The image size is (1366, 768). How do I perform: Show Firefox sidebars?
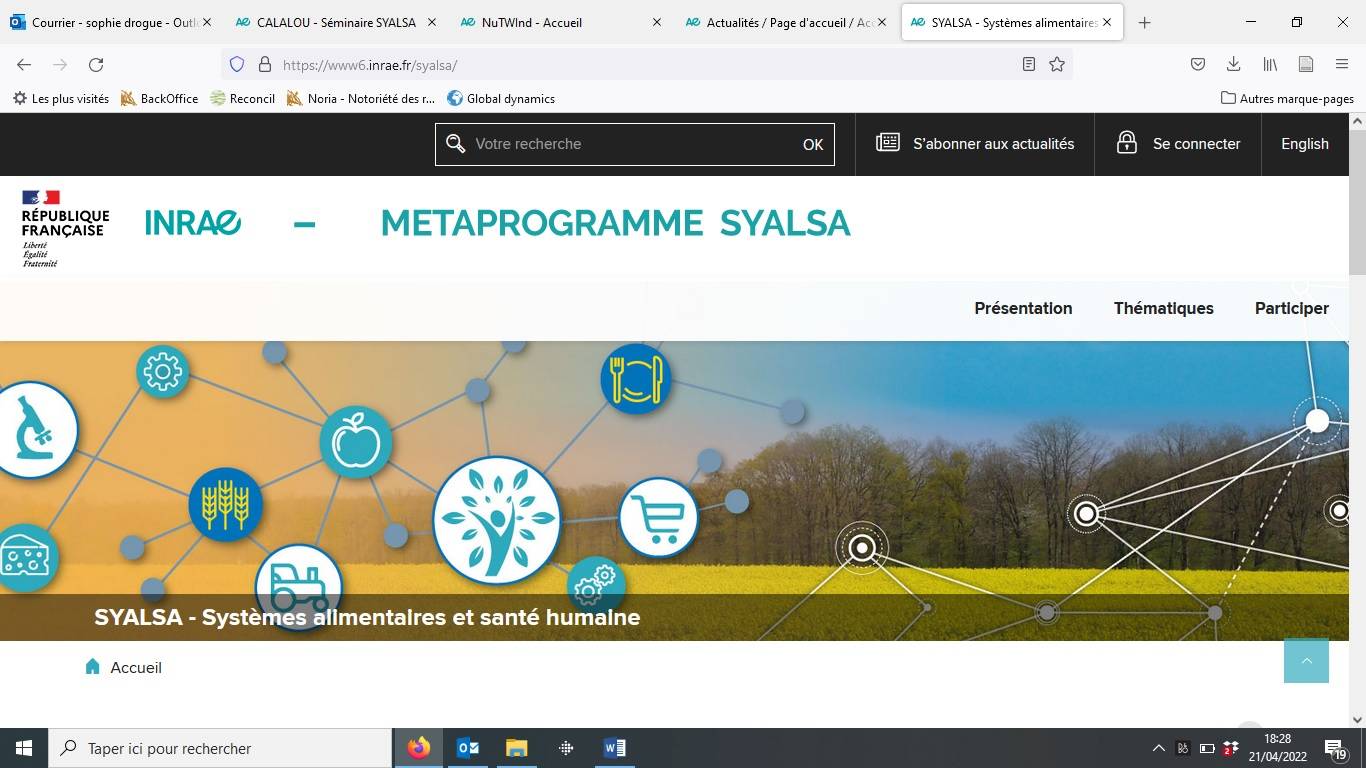(x=1306, y=64)
